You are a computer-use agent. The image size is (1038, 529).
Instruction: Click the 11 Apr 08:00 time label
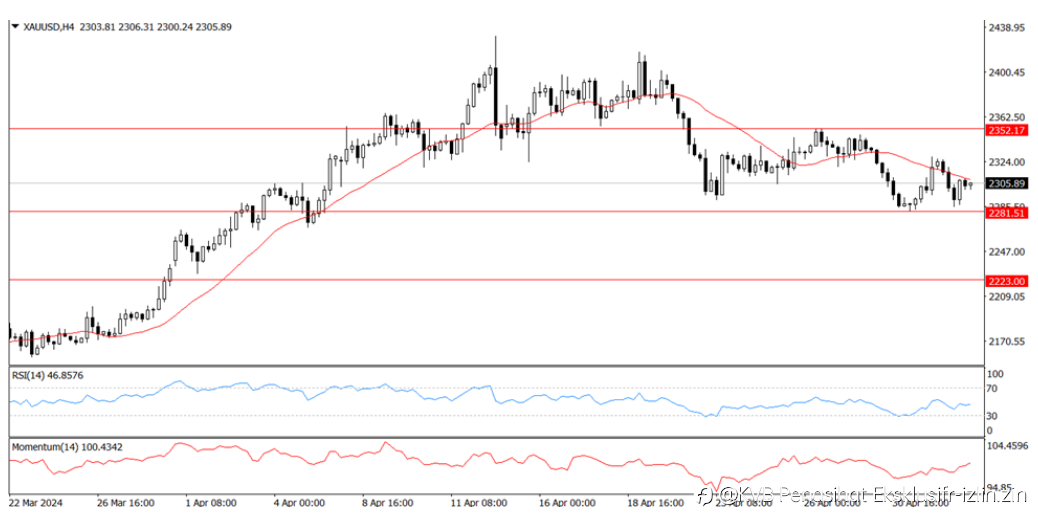pyautogui.click(x=477, y=503)
